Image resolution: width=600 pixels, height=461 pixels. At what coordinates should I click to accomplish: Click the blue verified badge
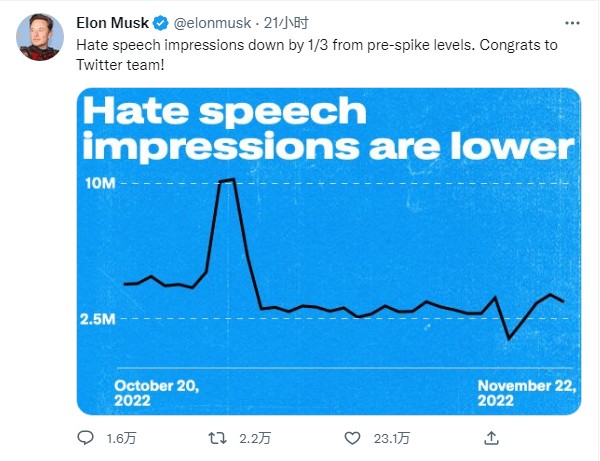[158, 24]
